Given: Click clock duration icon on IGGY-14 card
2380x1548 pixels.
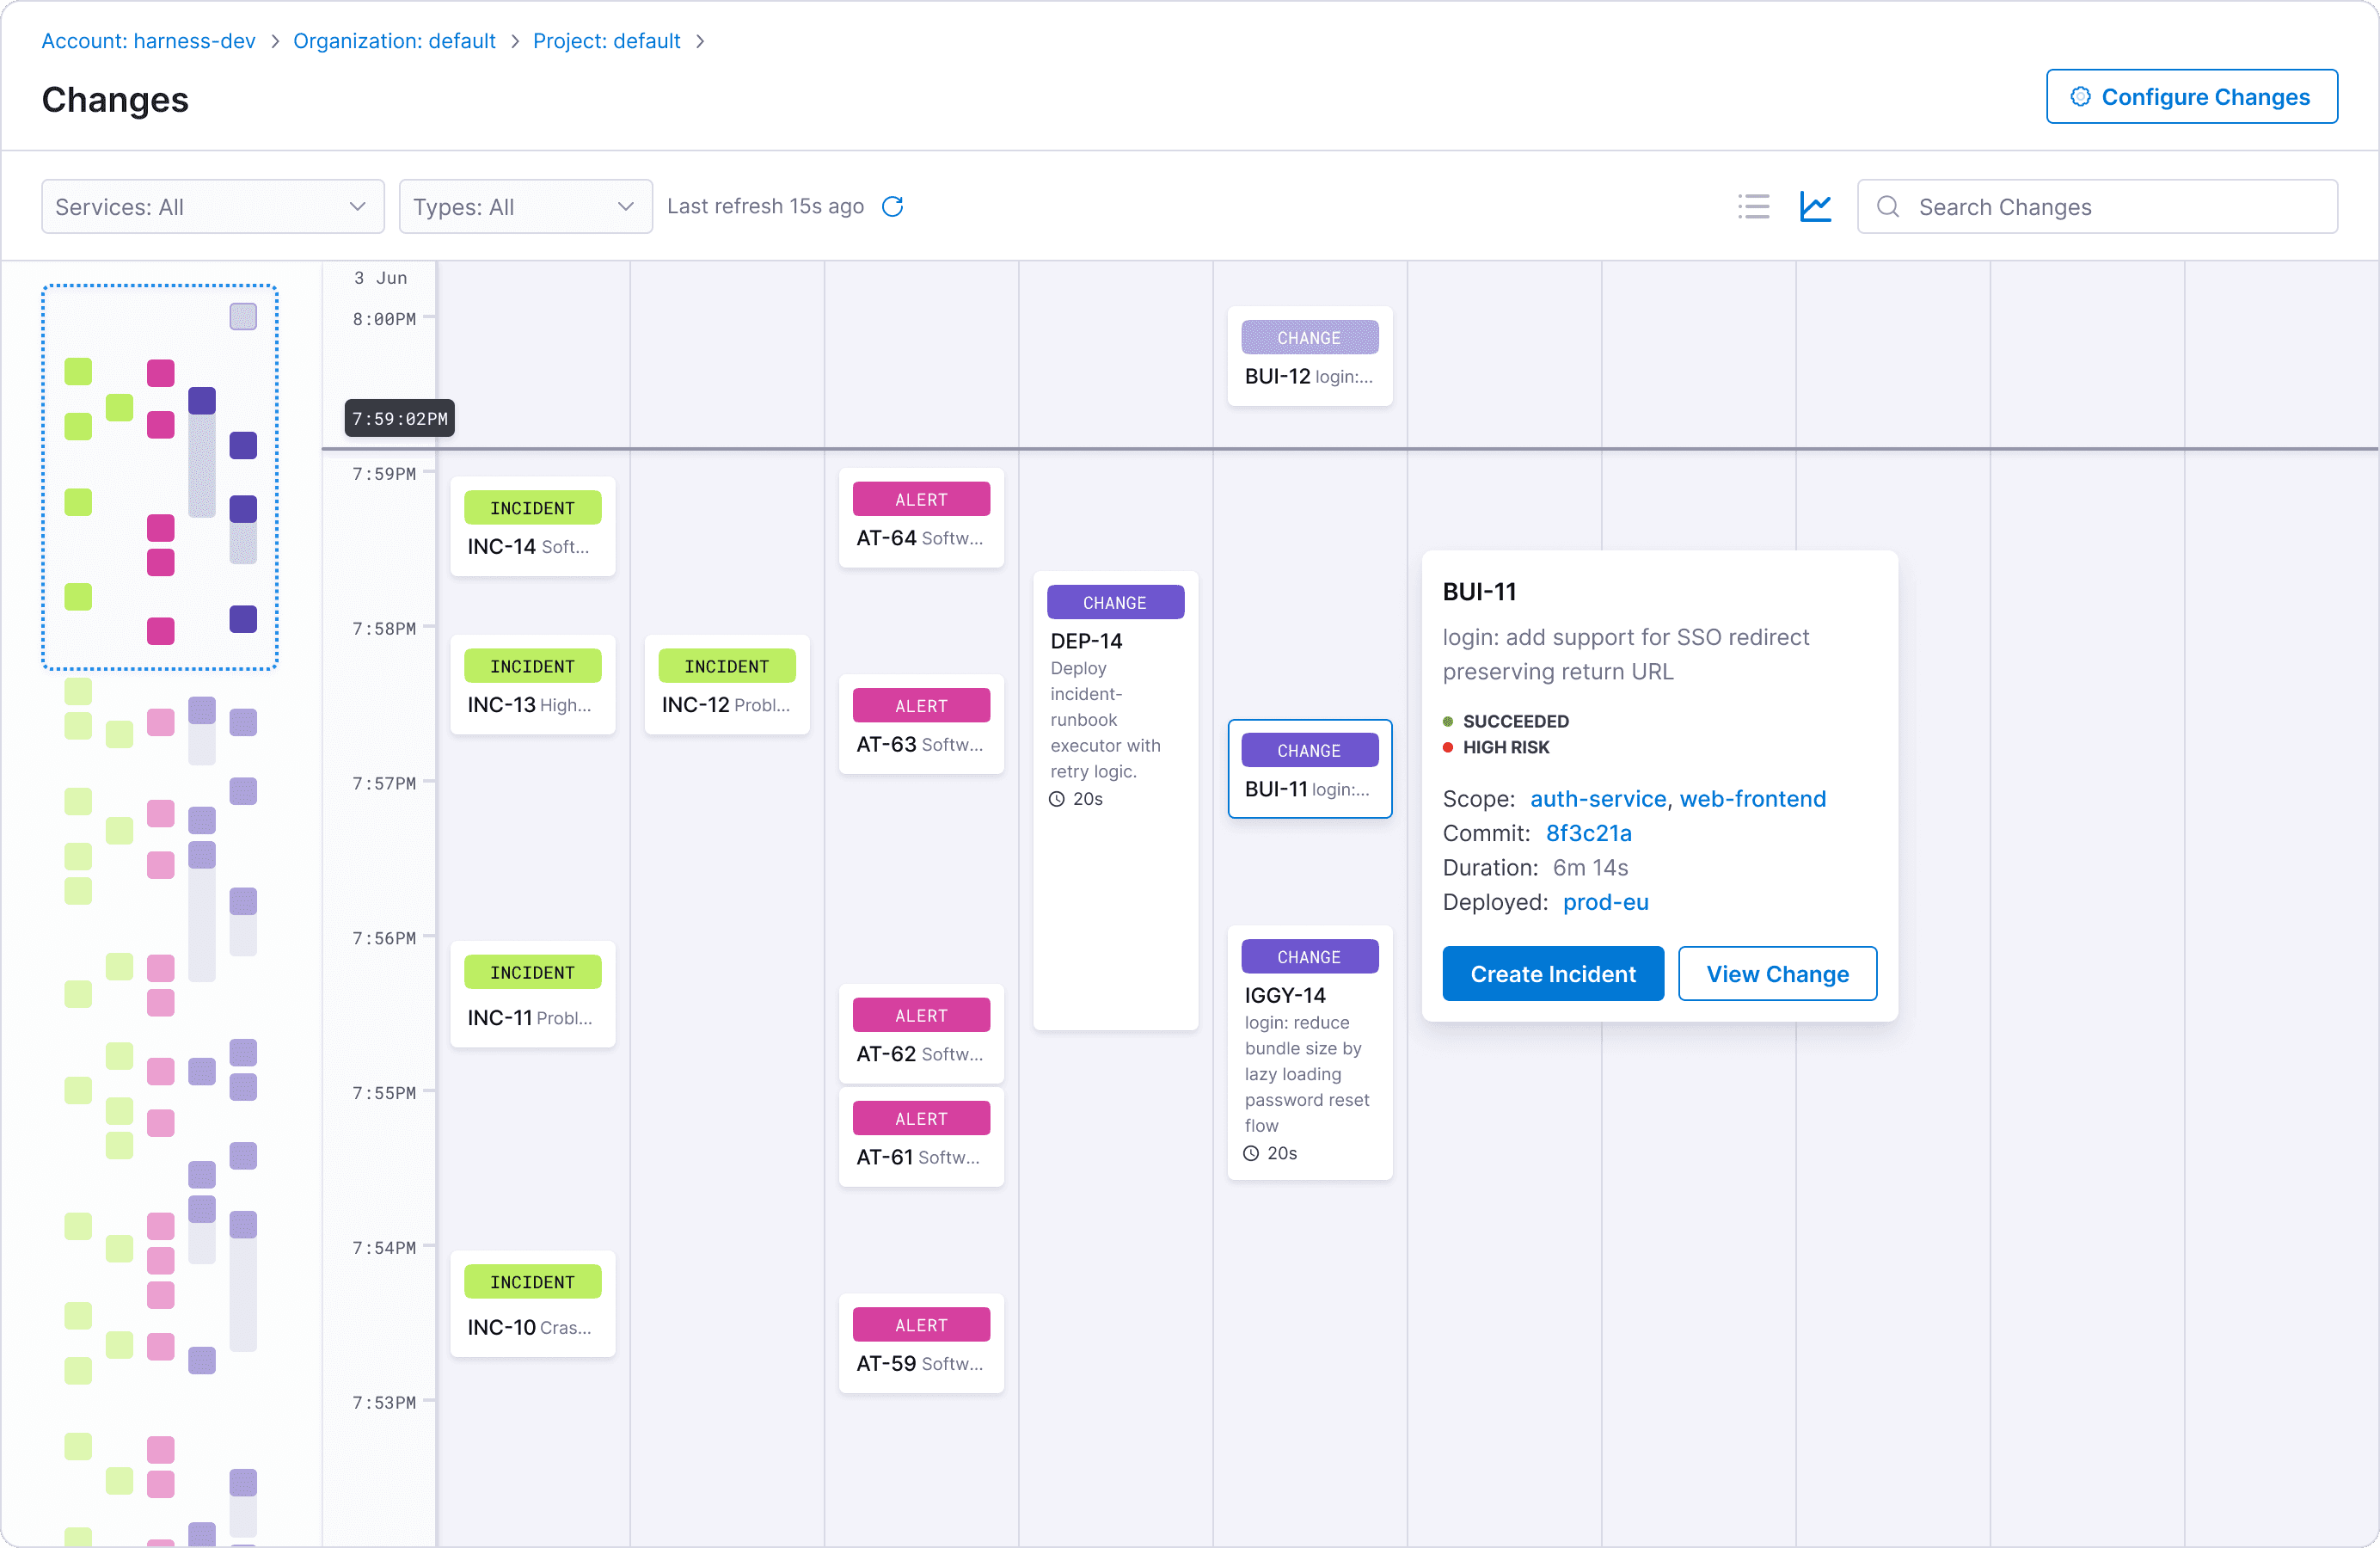Looking at the screenshot, I should point(1250,1153).
